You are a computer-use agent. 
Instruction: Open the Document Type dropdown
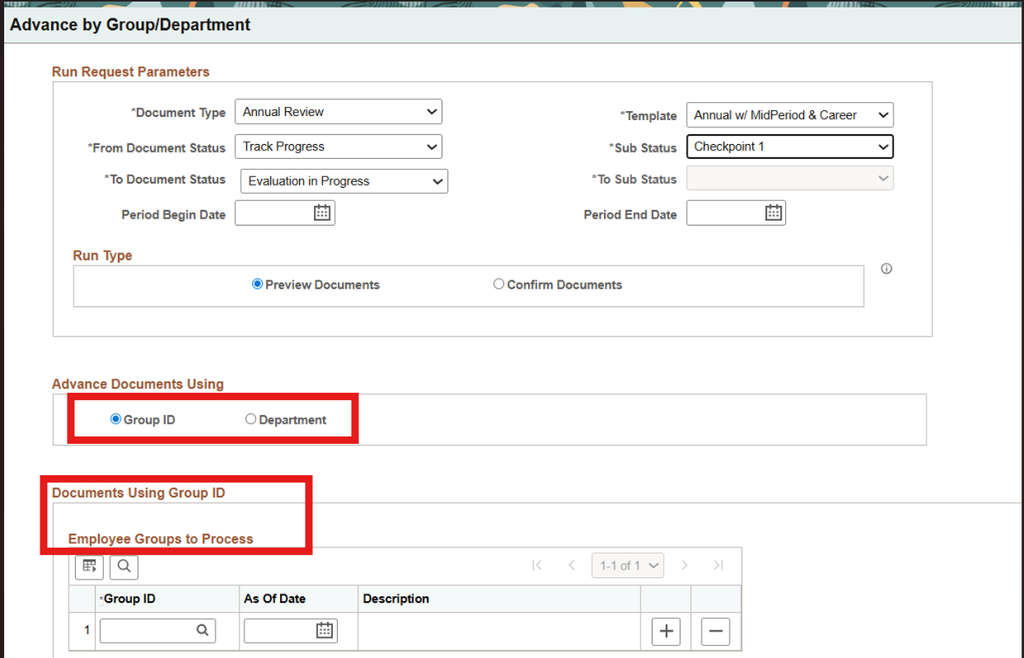tap(338, 112)
